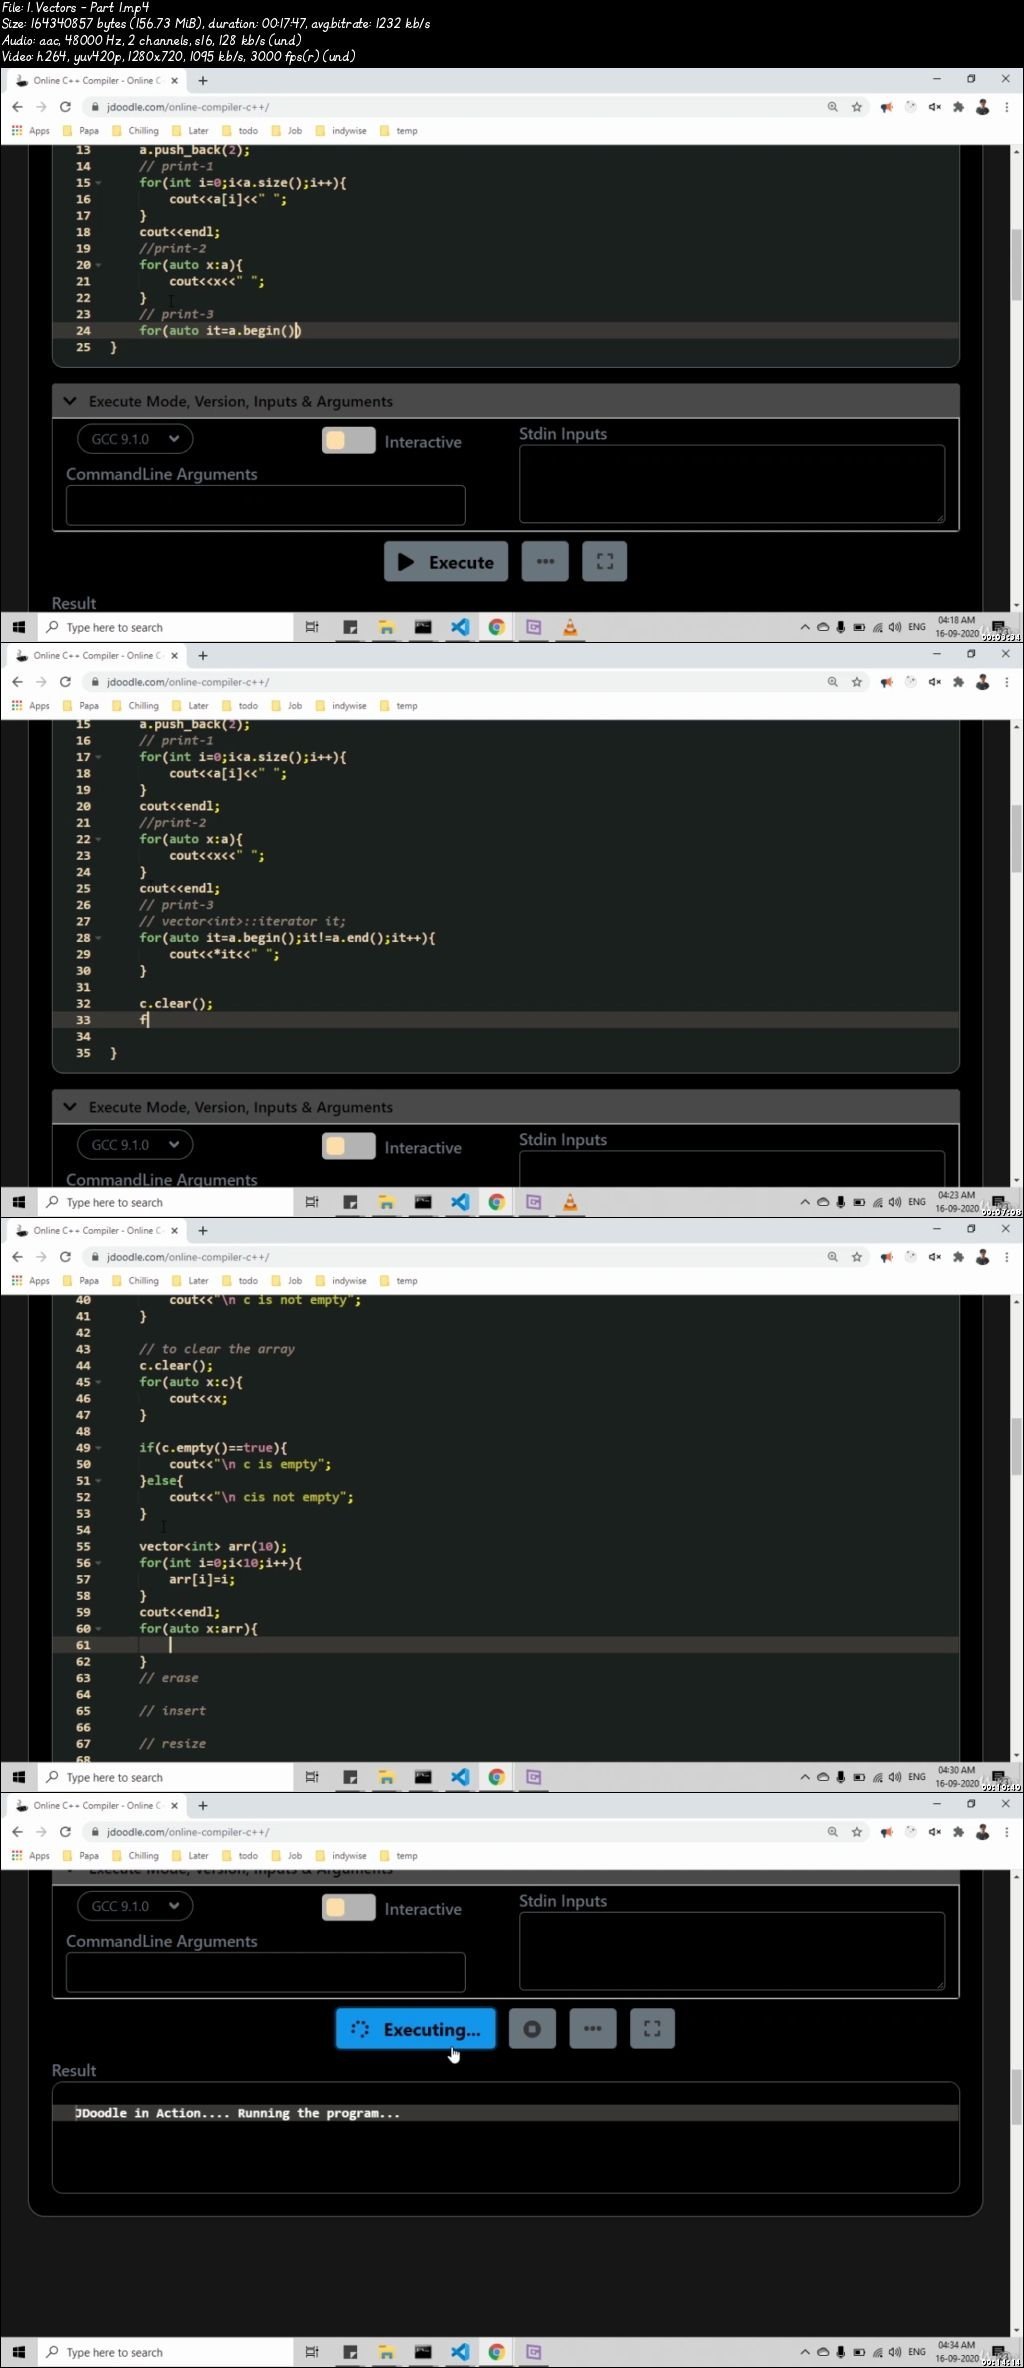Open Windows Start button in 04:18 AM frame

pyautogui.click(x=18, y=627)
